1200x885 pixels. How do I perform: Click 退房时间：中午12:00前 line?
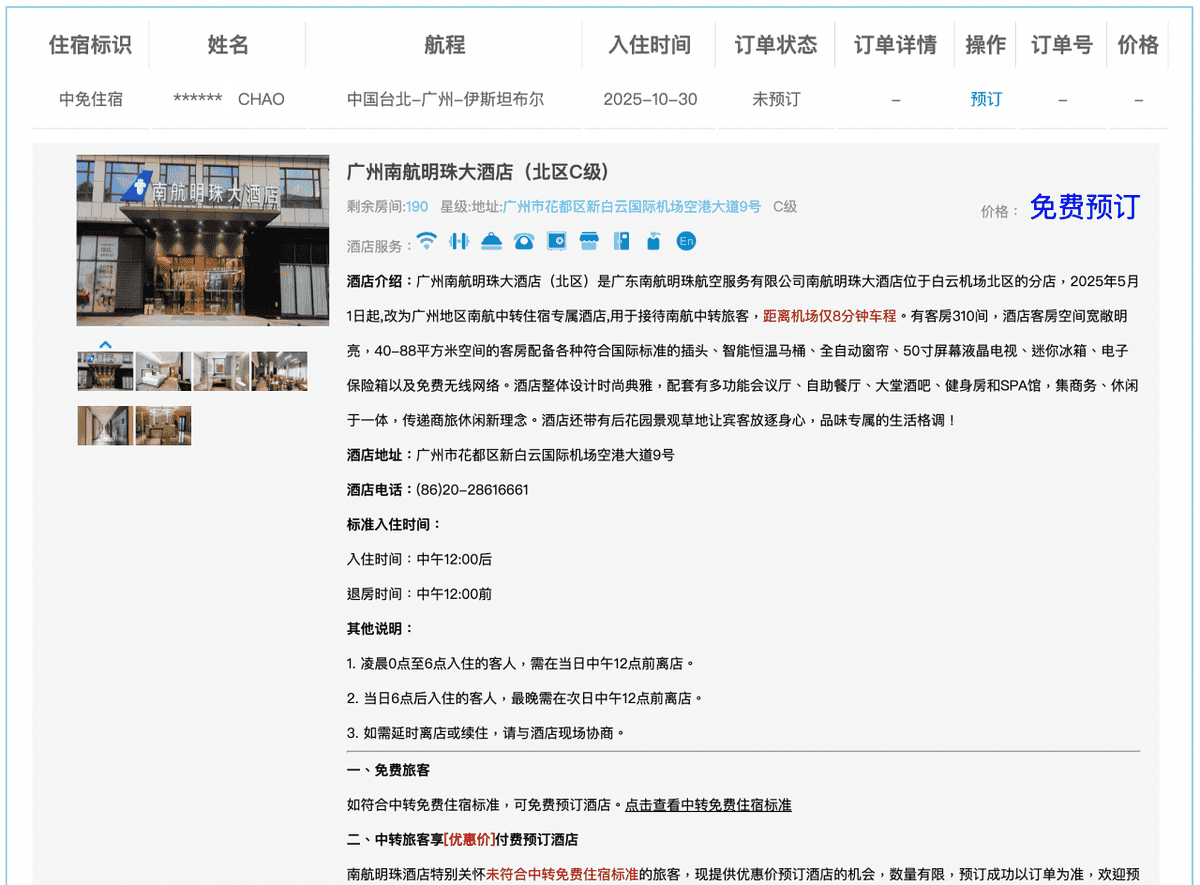pyautogui.click(x=420, y=594)
